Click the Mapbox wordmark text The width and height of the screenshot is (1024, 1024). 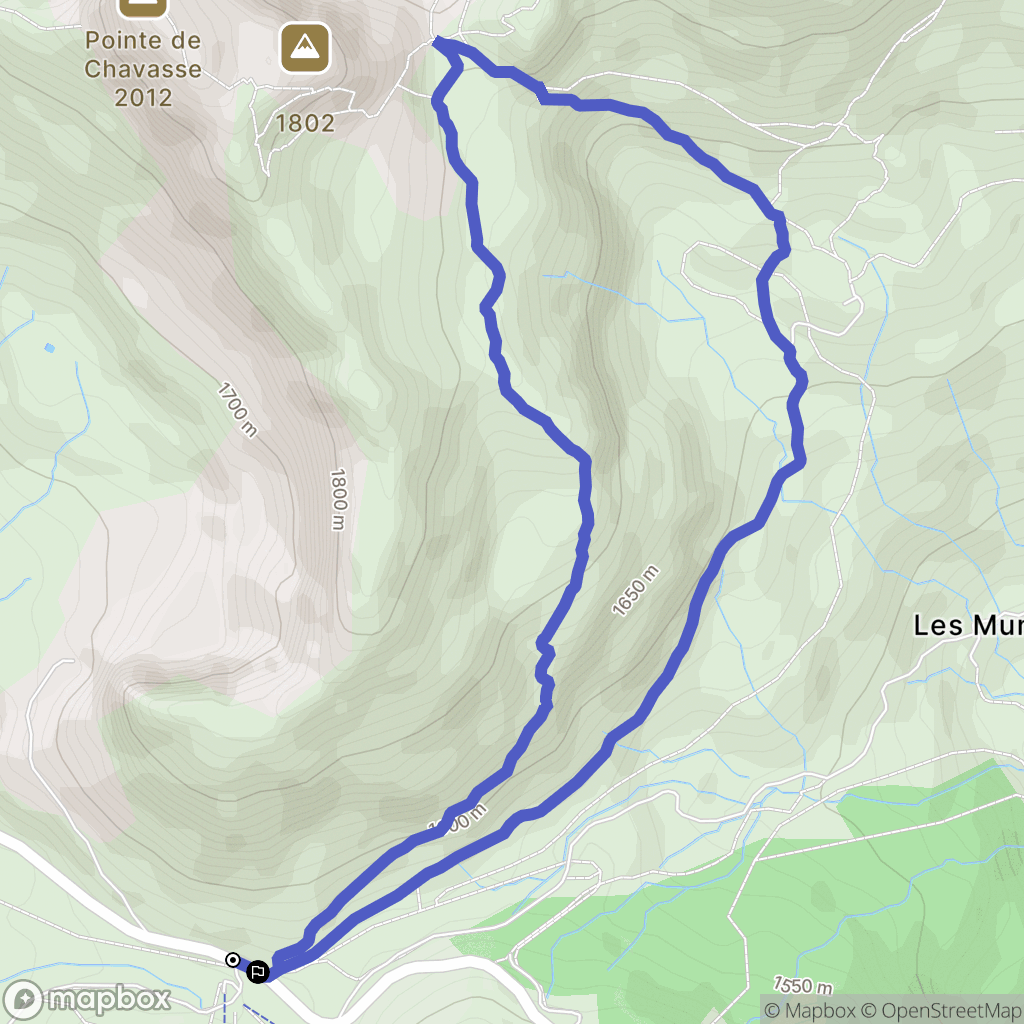109,999
